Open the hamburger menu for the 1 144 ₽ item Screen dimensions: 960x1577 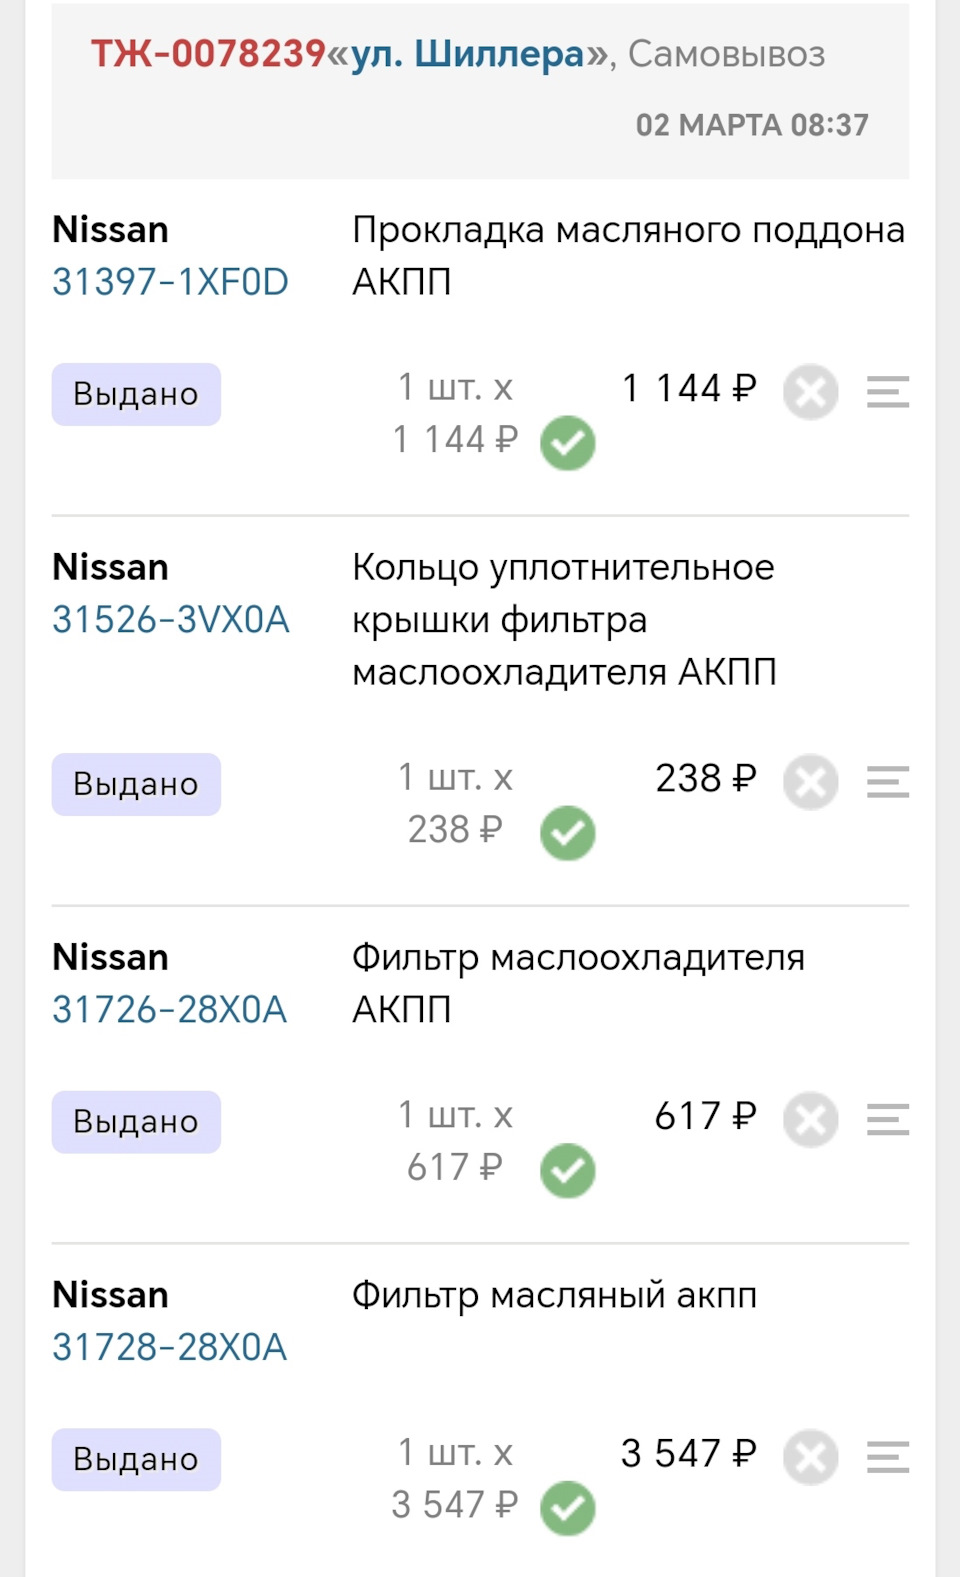tap(887, 392)
